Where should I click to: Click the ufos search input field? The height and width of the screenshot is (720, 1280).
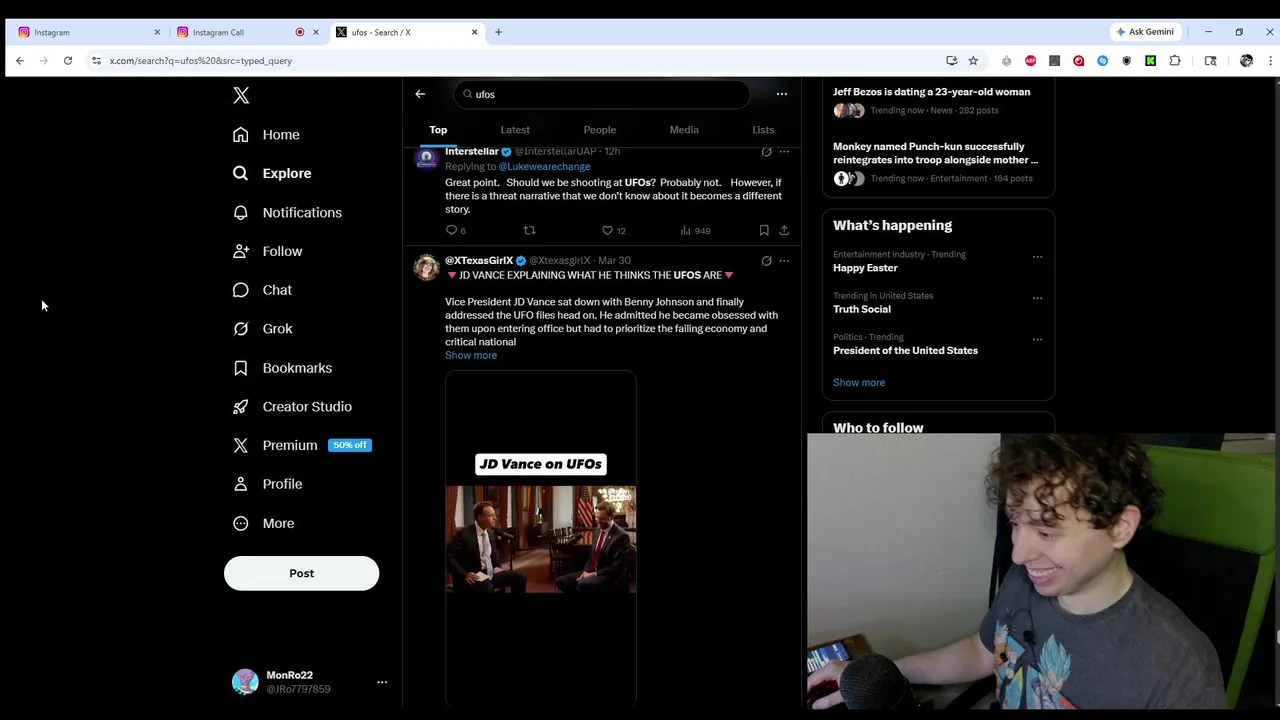pos(602,94)
